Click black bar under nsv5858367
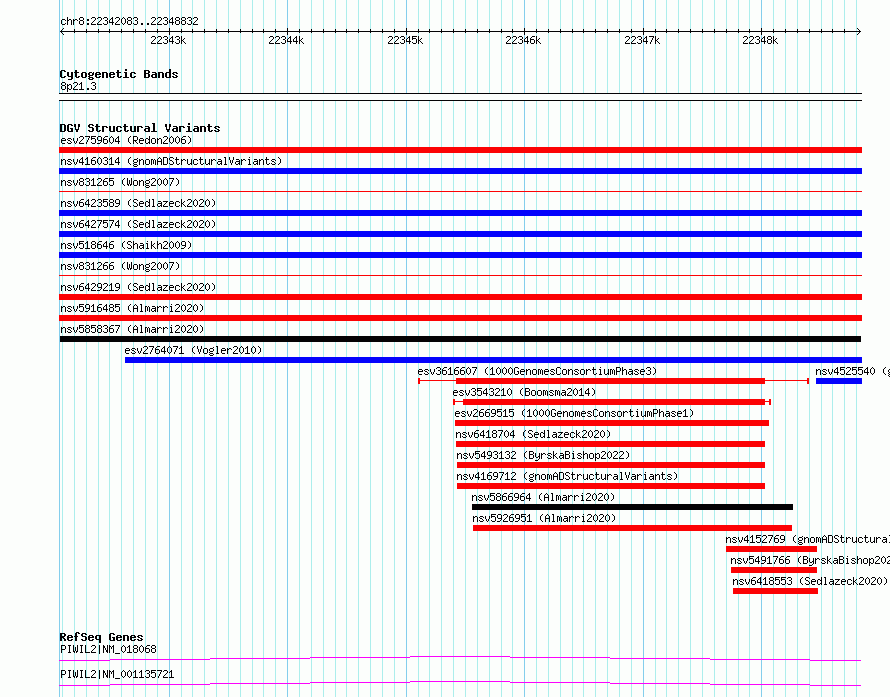 (x=460, y=339)
